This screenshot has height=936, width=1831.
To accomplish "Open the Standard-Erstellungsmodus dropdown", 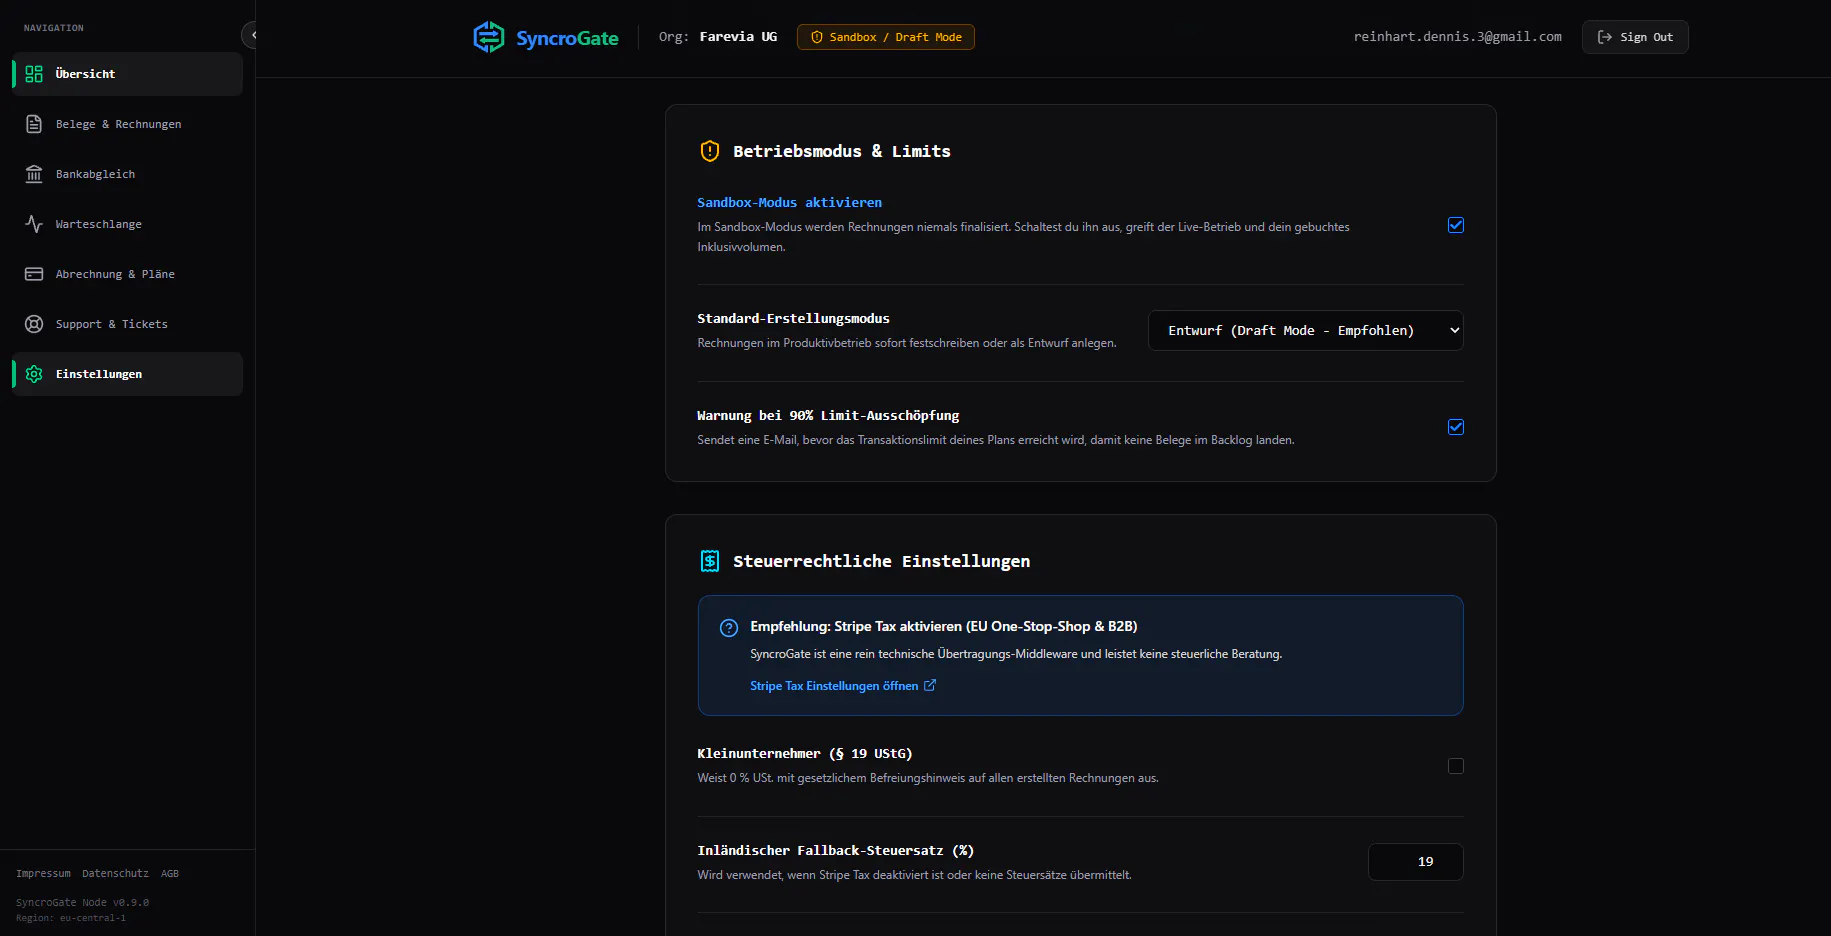I will (1306, 331).
